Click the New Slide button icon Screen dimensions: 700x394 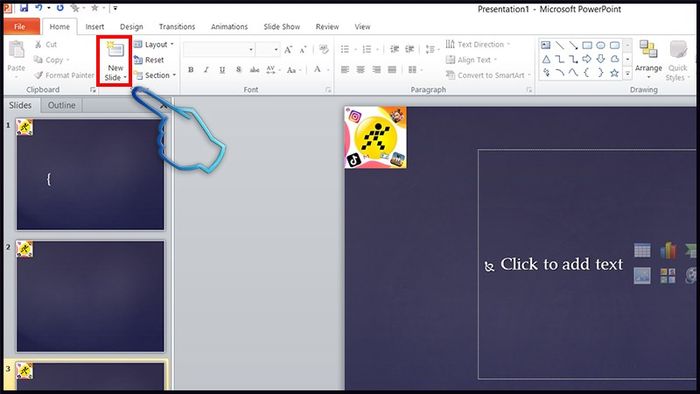coord(115,50)
